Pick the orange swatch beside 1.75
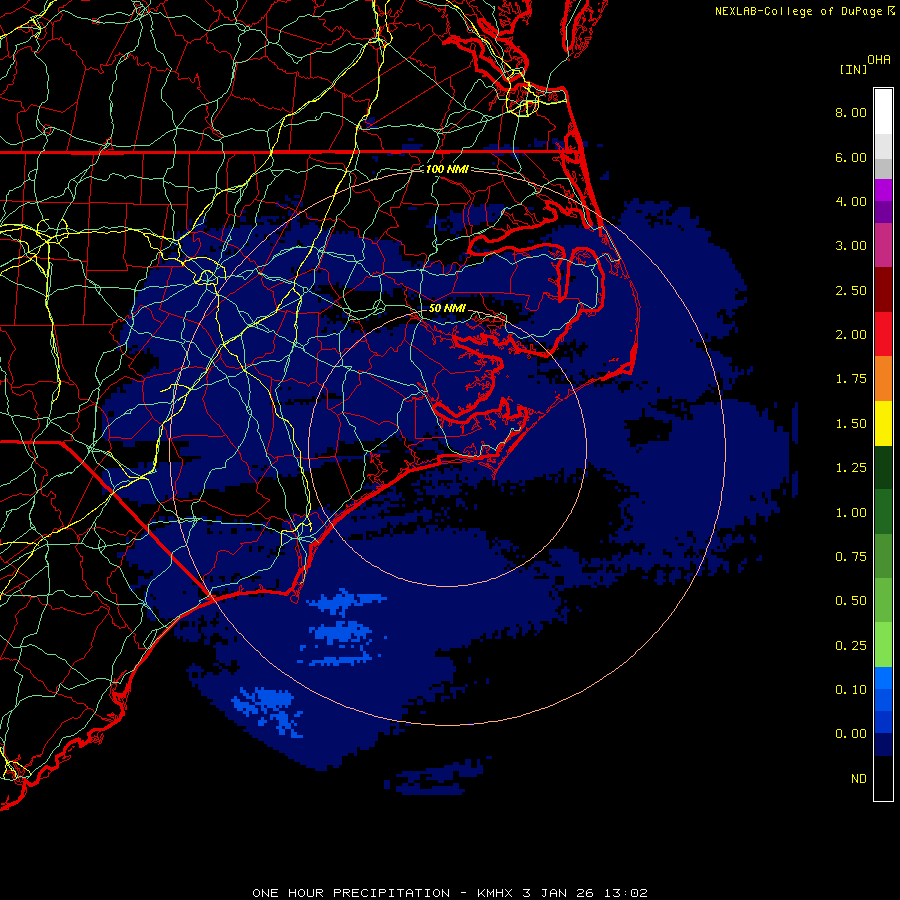Image resolution: width=900 pixels, height=900 pixels. 883,379
